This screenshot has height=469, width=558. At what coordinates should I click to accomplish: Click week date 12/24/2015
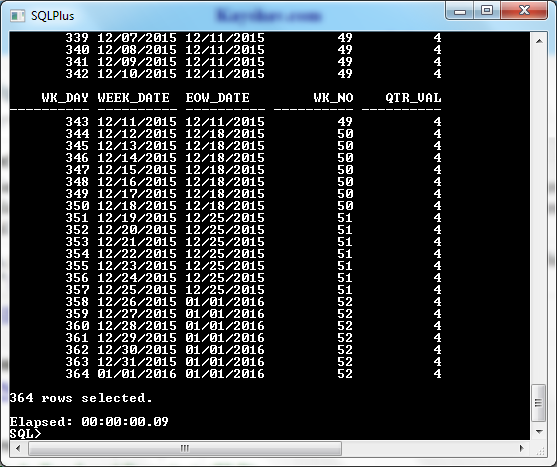point(137,278)
